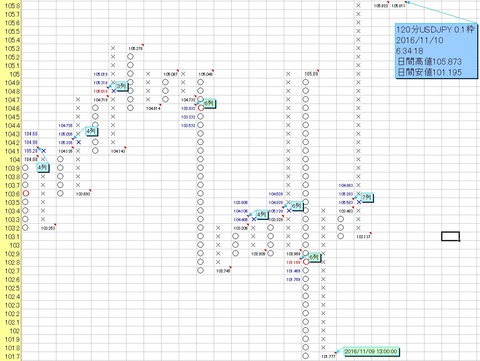Click the 102.745 value in row 102.7
Viewport: 480px width, 361px height.
click(223, 271)
